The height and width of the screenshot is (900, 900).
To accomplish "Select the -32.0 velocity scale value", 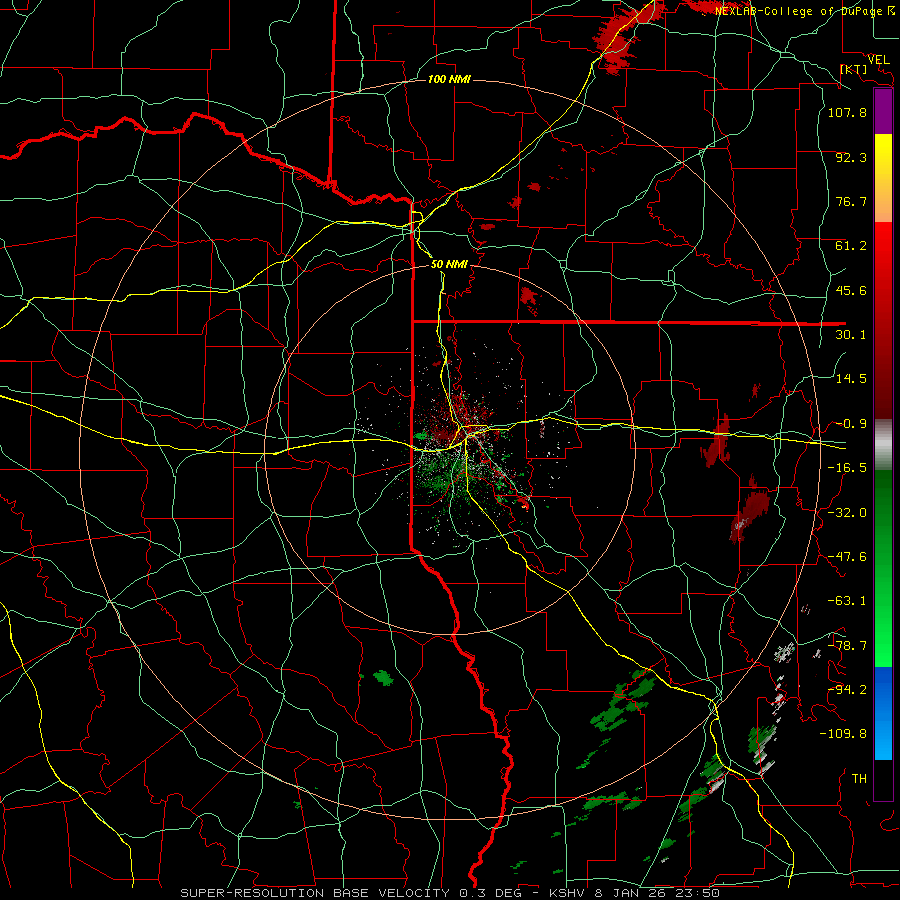I will [x=847, y=513].
